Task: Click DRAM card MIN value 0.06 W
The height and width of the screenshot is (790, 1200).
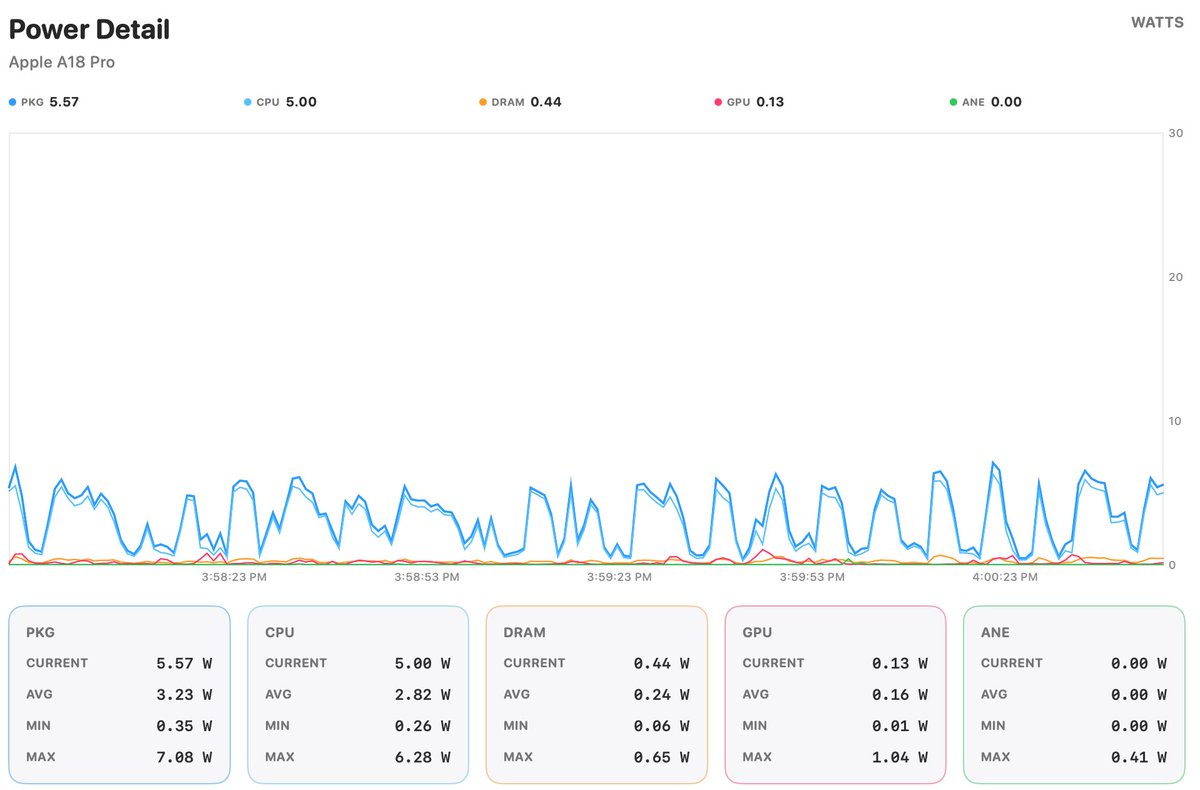Action: [662, 726]
